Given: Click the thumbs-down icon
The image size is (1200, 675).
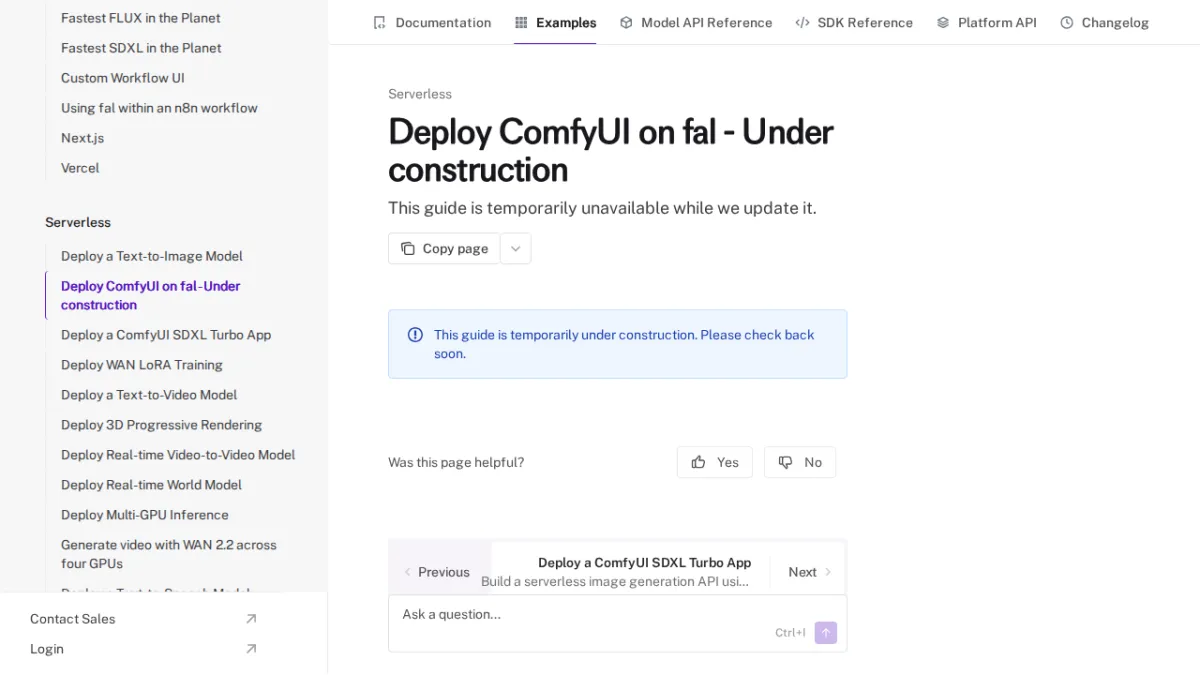Looking at the screenshot, I should click(x=786, y=462).
